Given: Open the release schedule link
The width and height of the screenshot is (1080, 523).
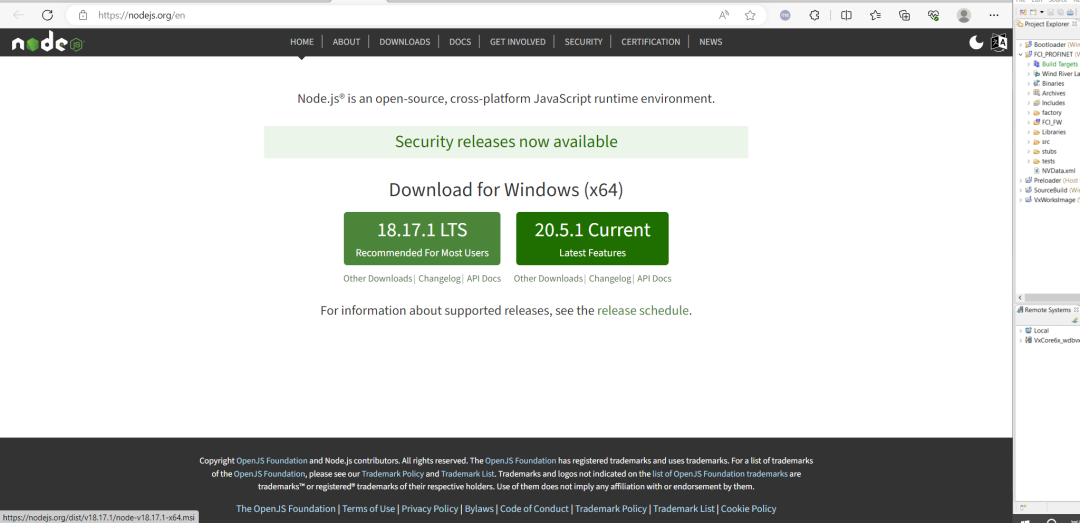Looking at the screenshot, I should [643, 311].
